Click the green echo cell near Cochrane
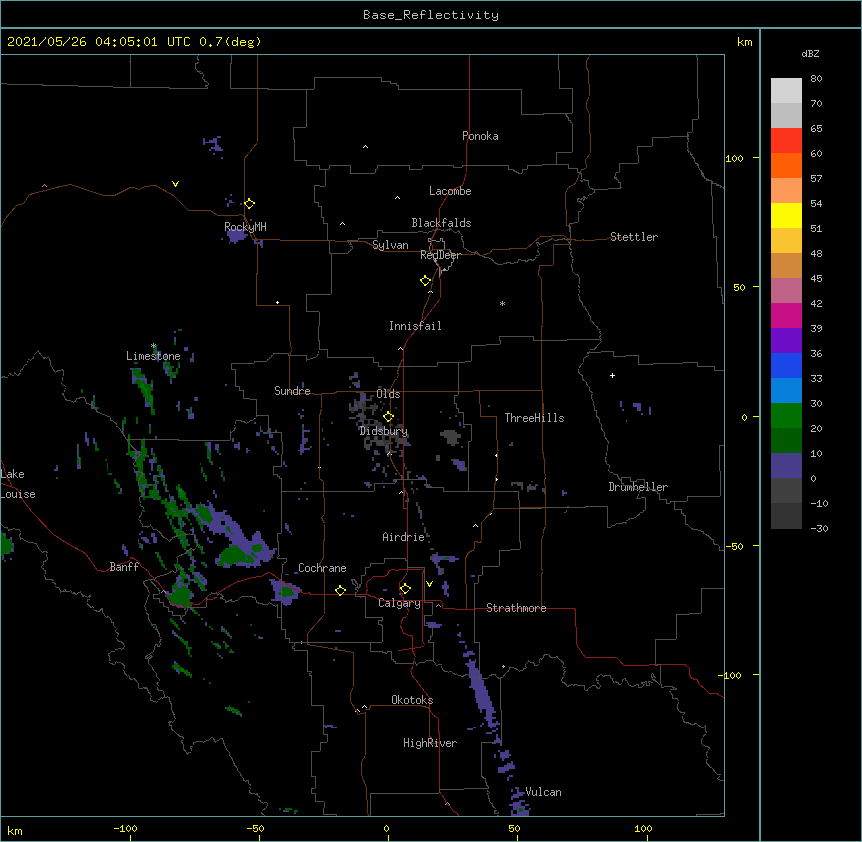The width and height of the screenshot is (862, 842). [287, 592]
